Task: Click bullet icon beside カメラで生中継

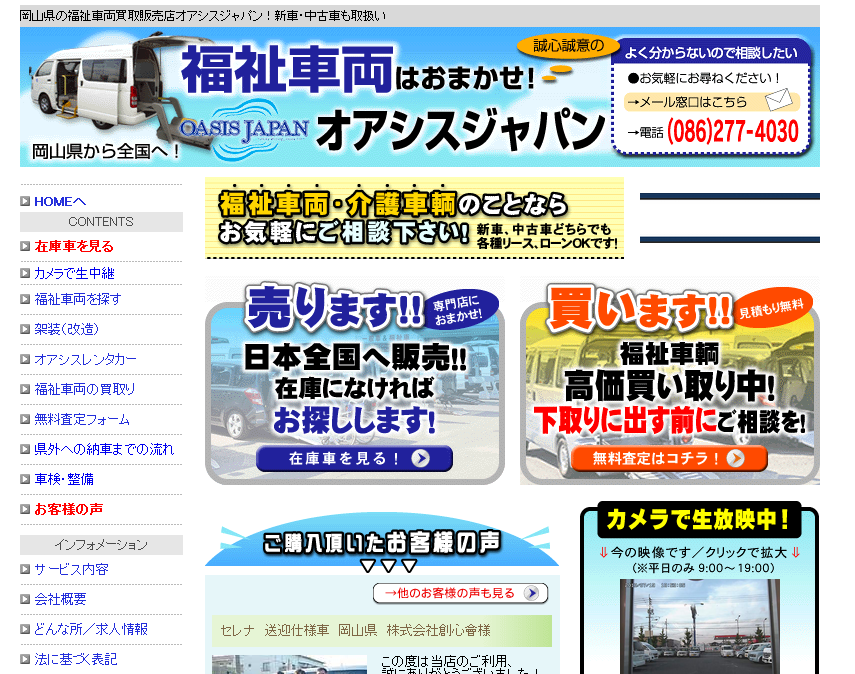Action: point(25,273)
